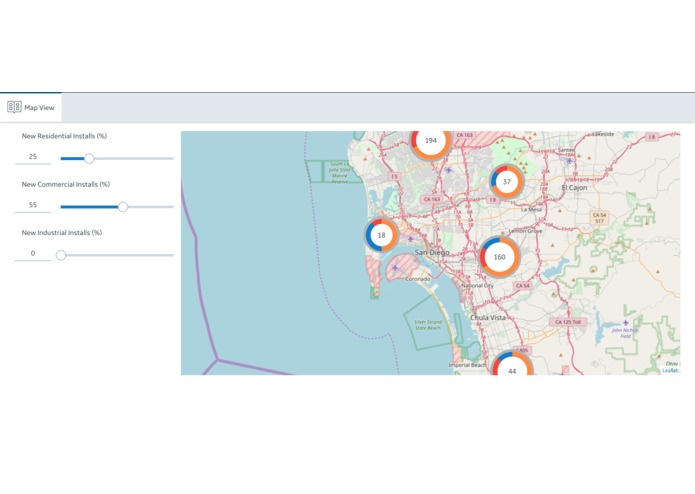Viewport: 695px width, 494px height.
Task: Click the El Cajon map label
Action: [x=574, y=188]
